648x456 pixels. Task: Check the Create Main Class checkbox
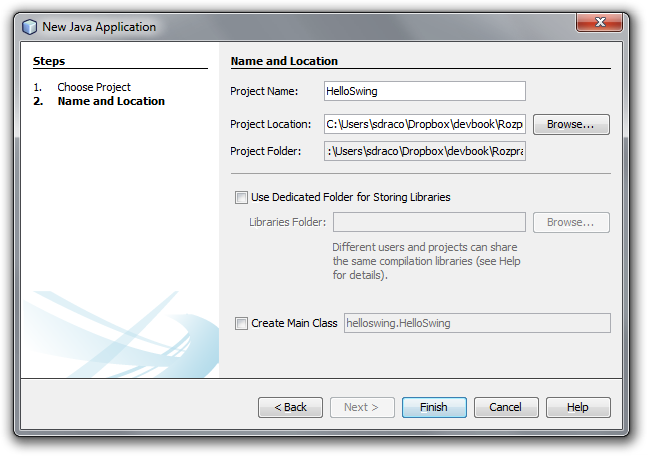241,323
